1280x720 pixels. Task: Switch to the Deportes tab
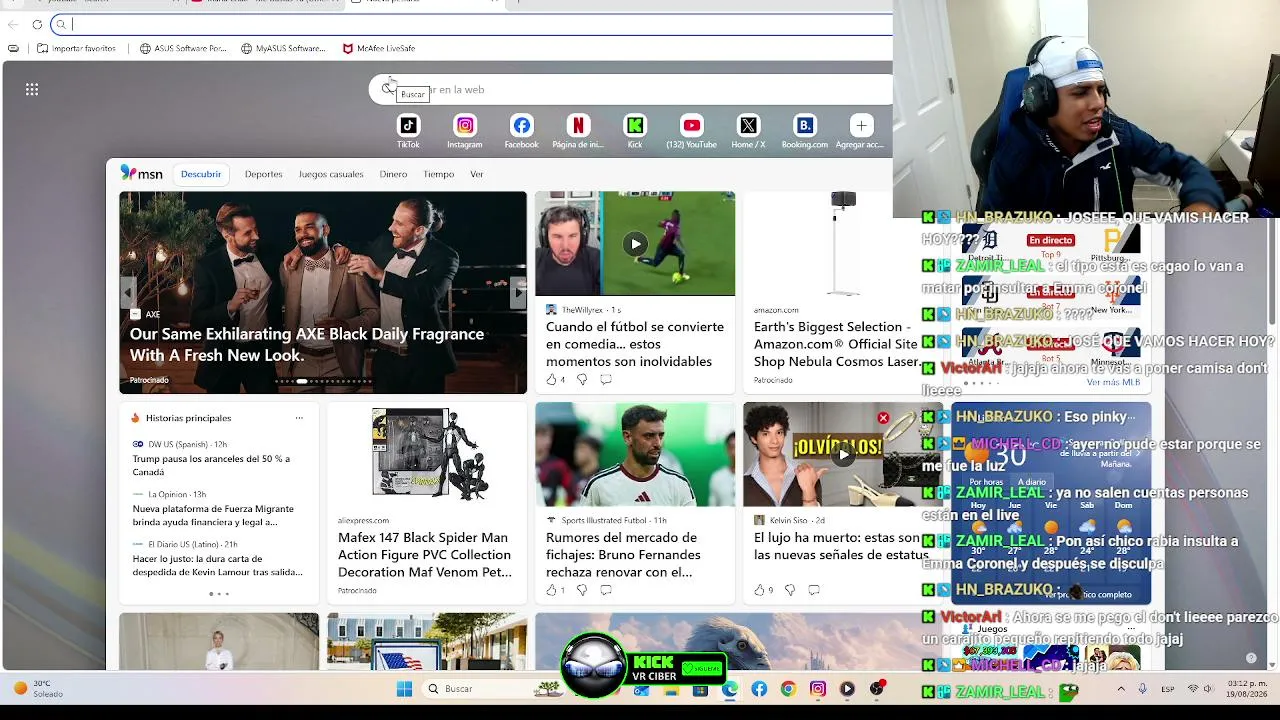coord(264,174)
